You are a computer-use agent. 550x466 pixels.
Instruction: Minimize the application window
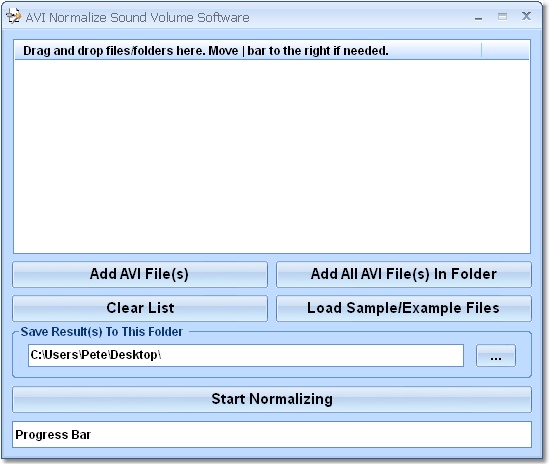pyautogui.click(x=478, y=18)
